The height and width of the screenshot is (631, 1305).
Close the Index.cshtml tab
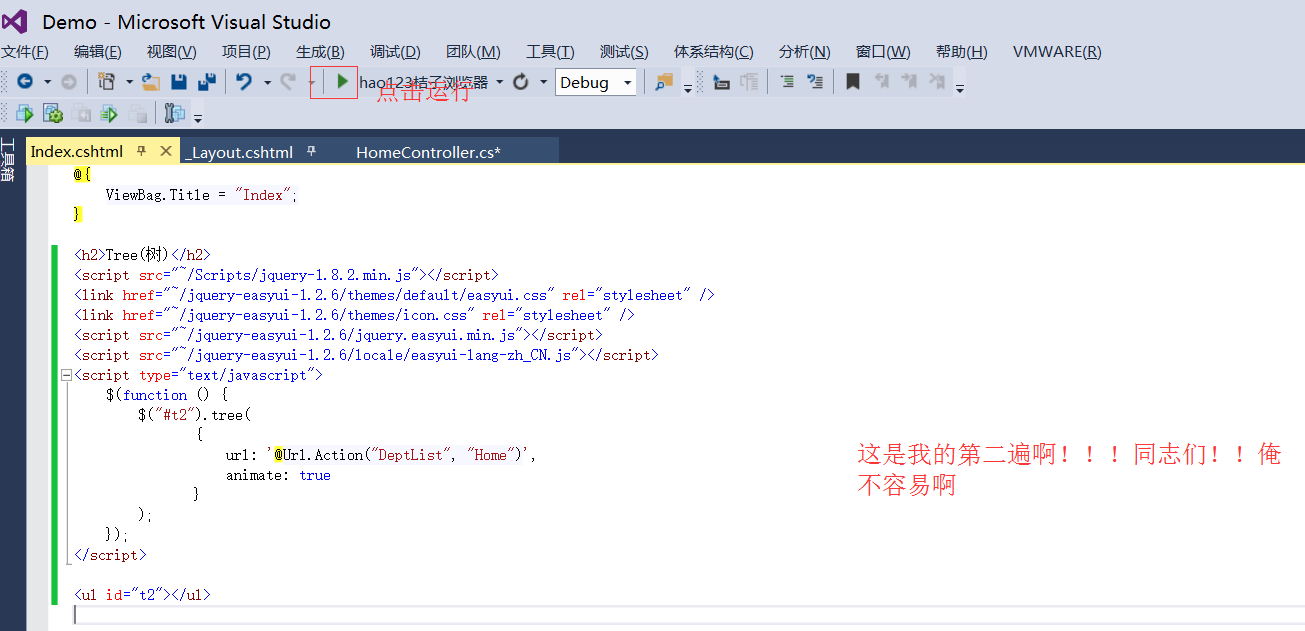click(x=166, y=151)
